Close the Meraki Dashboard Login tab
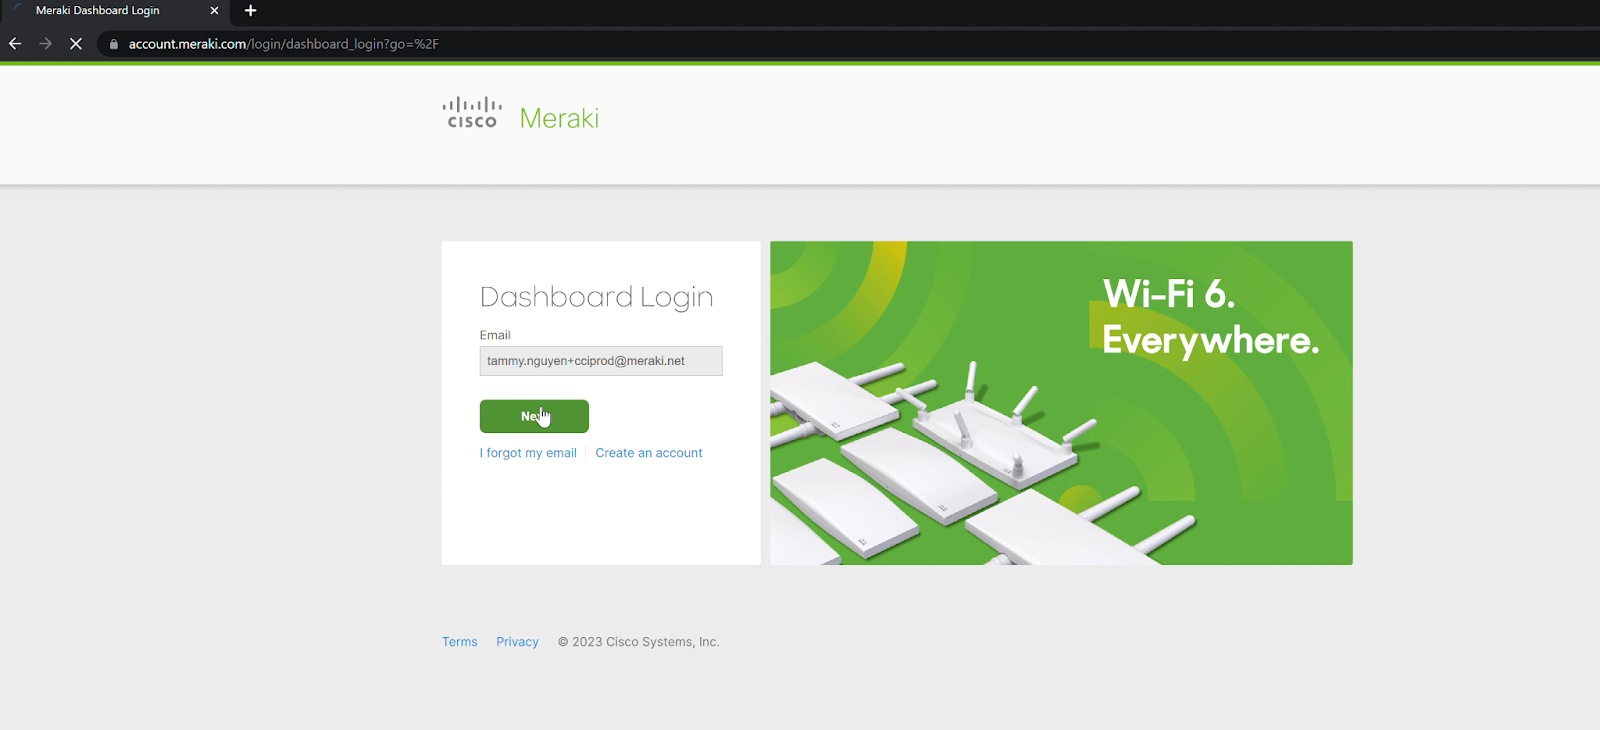Screen dimensions: 1600x730 coord(214,11)
